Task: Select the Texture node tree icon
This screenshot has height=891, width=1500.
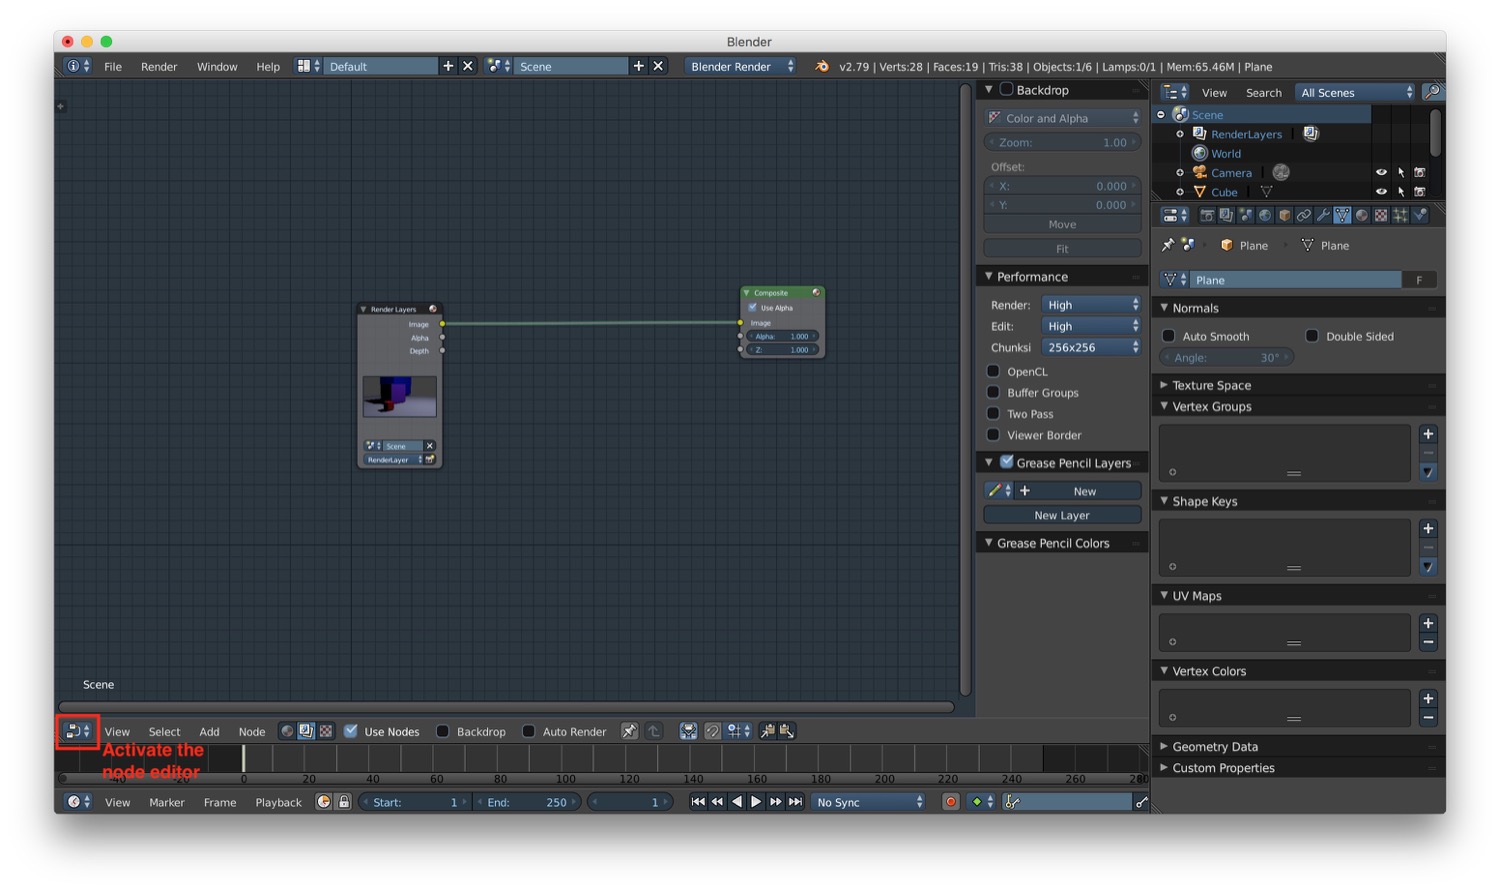Action: tap(325, 731)
